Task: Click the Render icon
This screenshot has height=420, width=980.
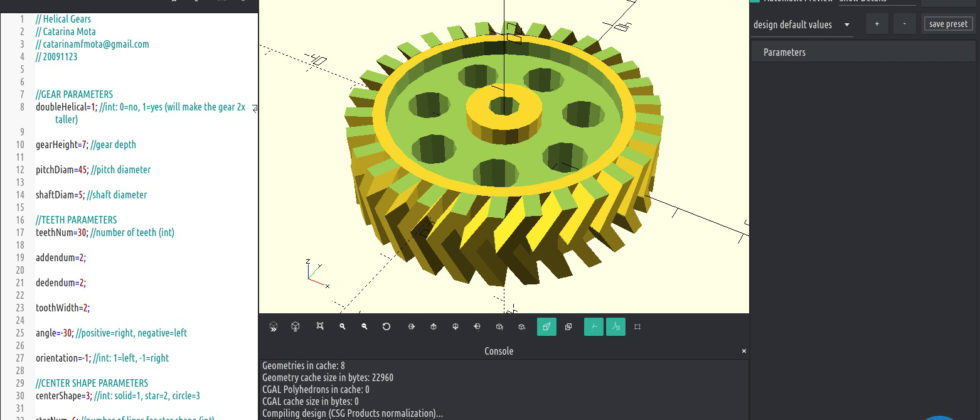Action: [x=296, y=326]
